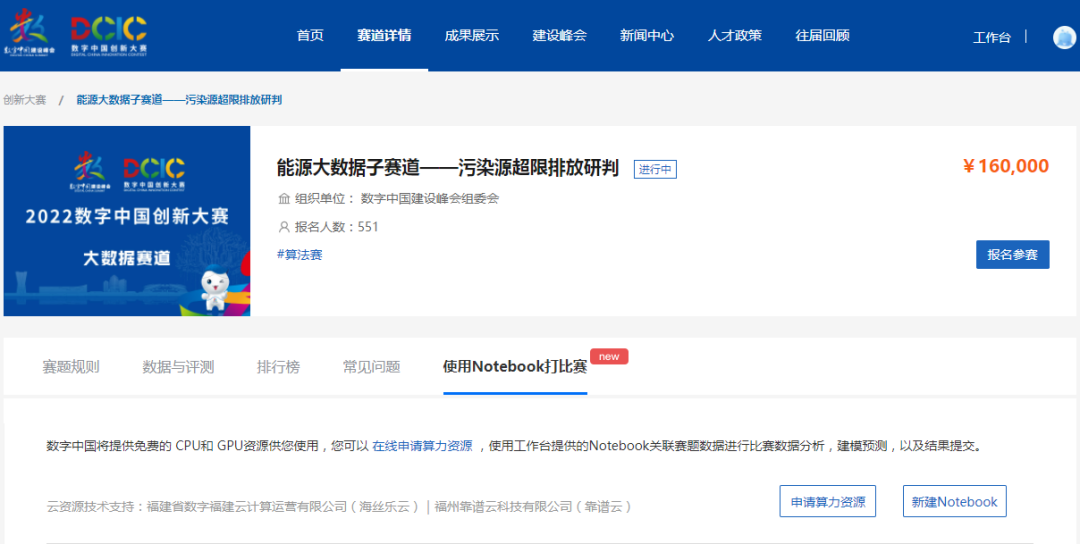
Task: Open 新闻中心 navigation item
Action: click(647, 36)
